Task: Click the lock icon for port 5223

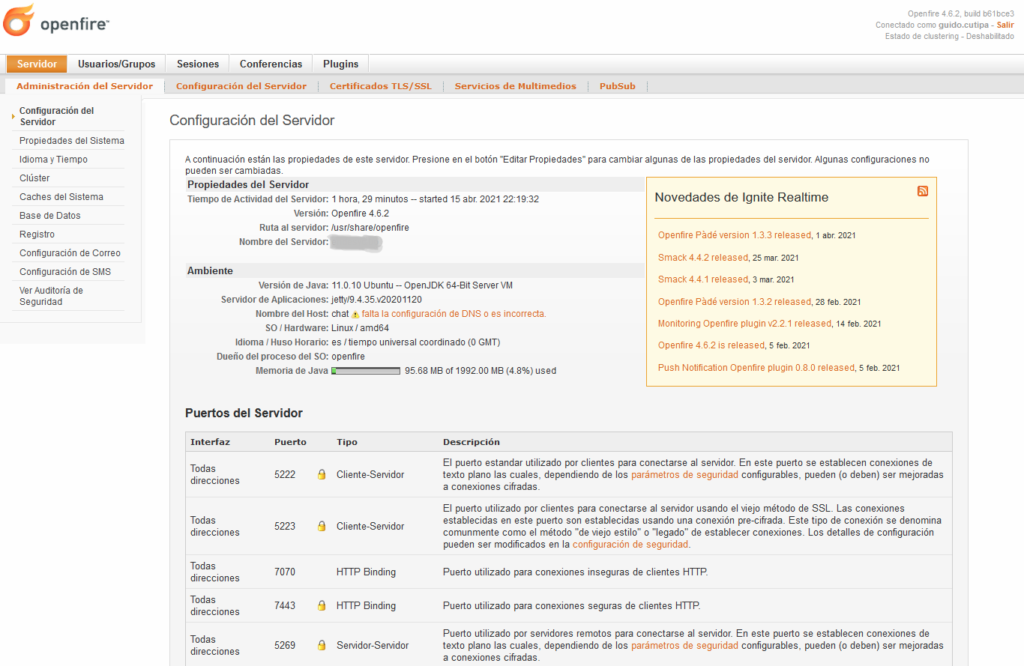Action: [x=321, y=526]
